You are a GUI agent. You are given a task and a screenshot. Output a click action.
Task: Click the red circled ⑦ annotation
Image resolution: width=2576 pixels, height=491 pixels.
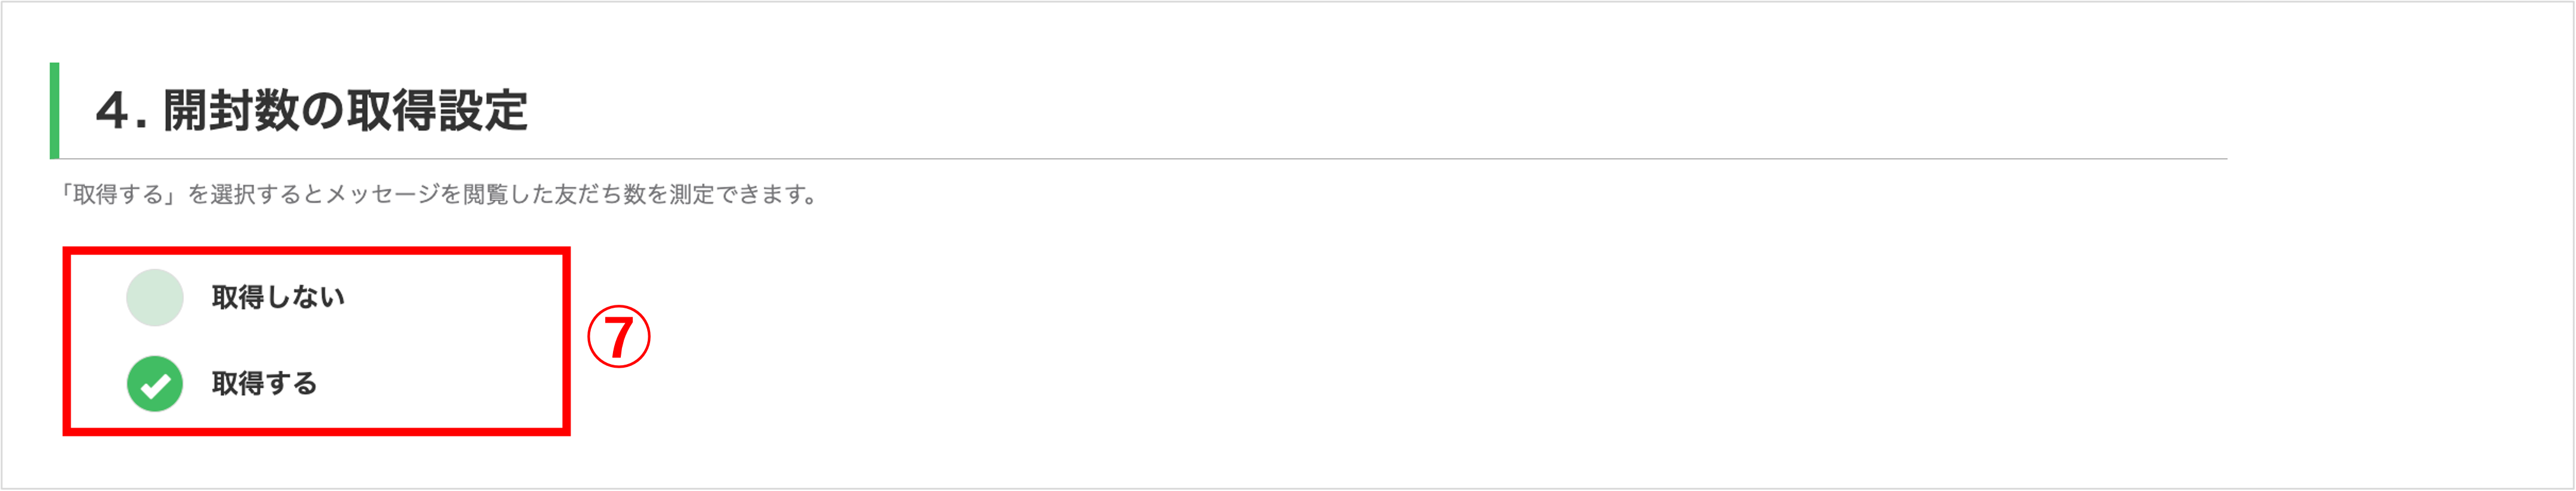pyautogui.click(x=618, y=337)
